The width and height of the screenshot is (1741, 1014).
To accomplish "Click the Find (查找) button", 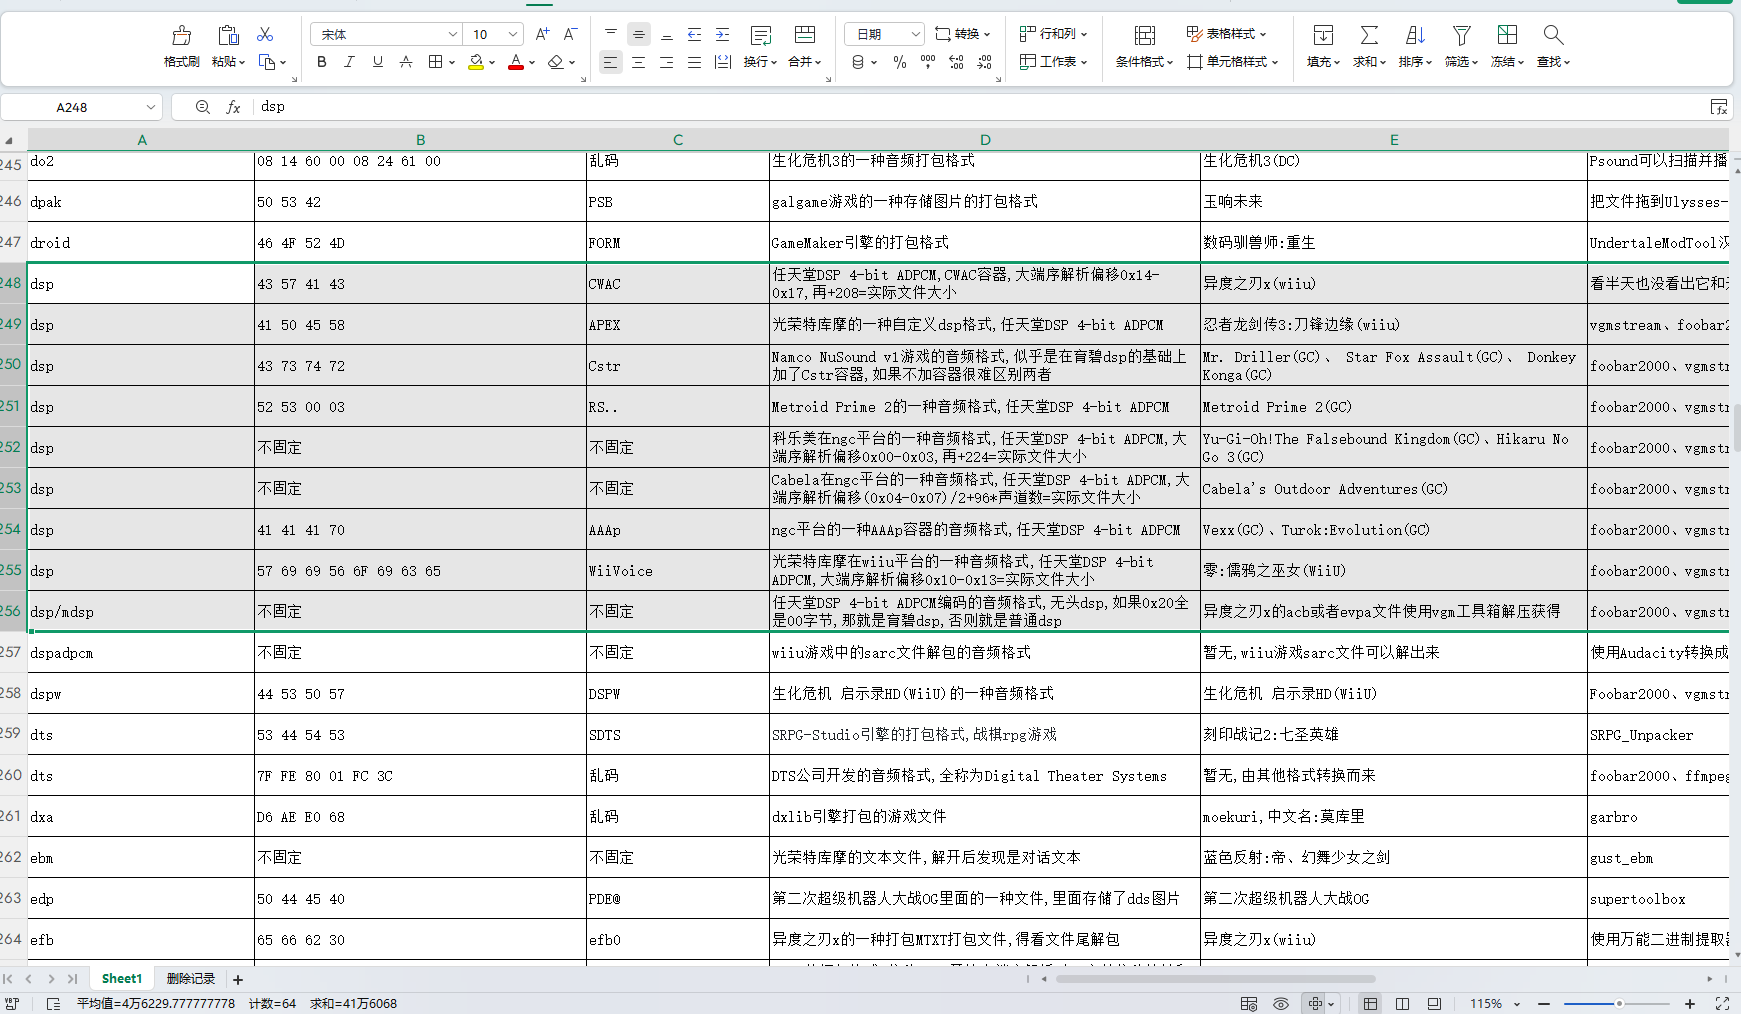I will (x=1553, y=46).
